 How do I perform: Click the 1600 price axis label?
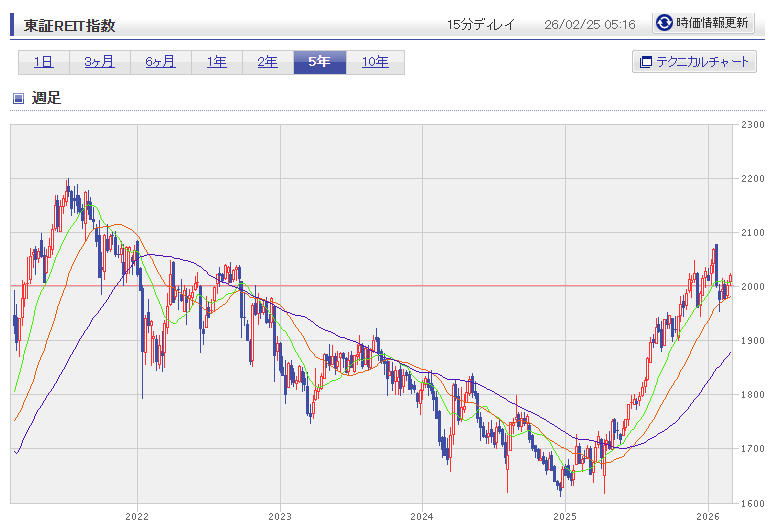click(753, 503)
